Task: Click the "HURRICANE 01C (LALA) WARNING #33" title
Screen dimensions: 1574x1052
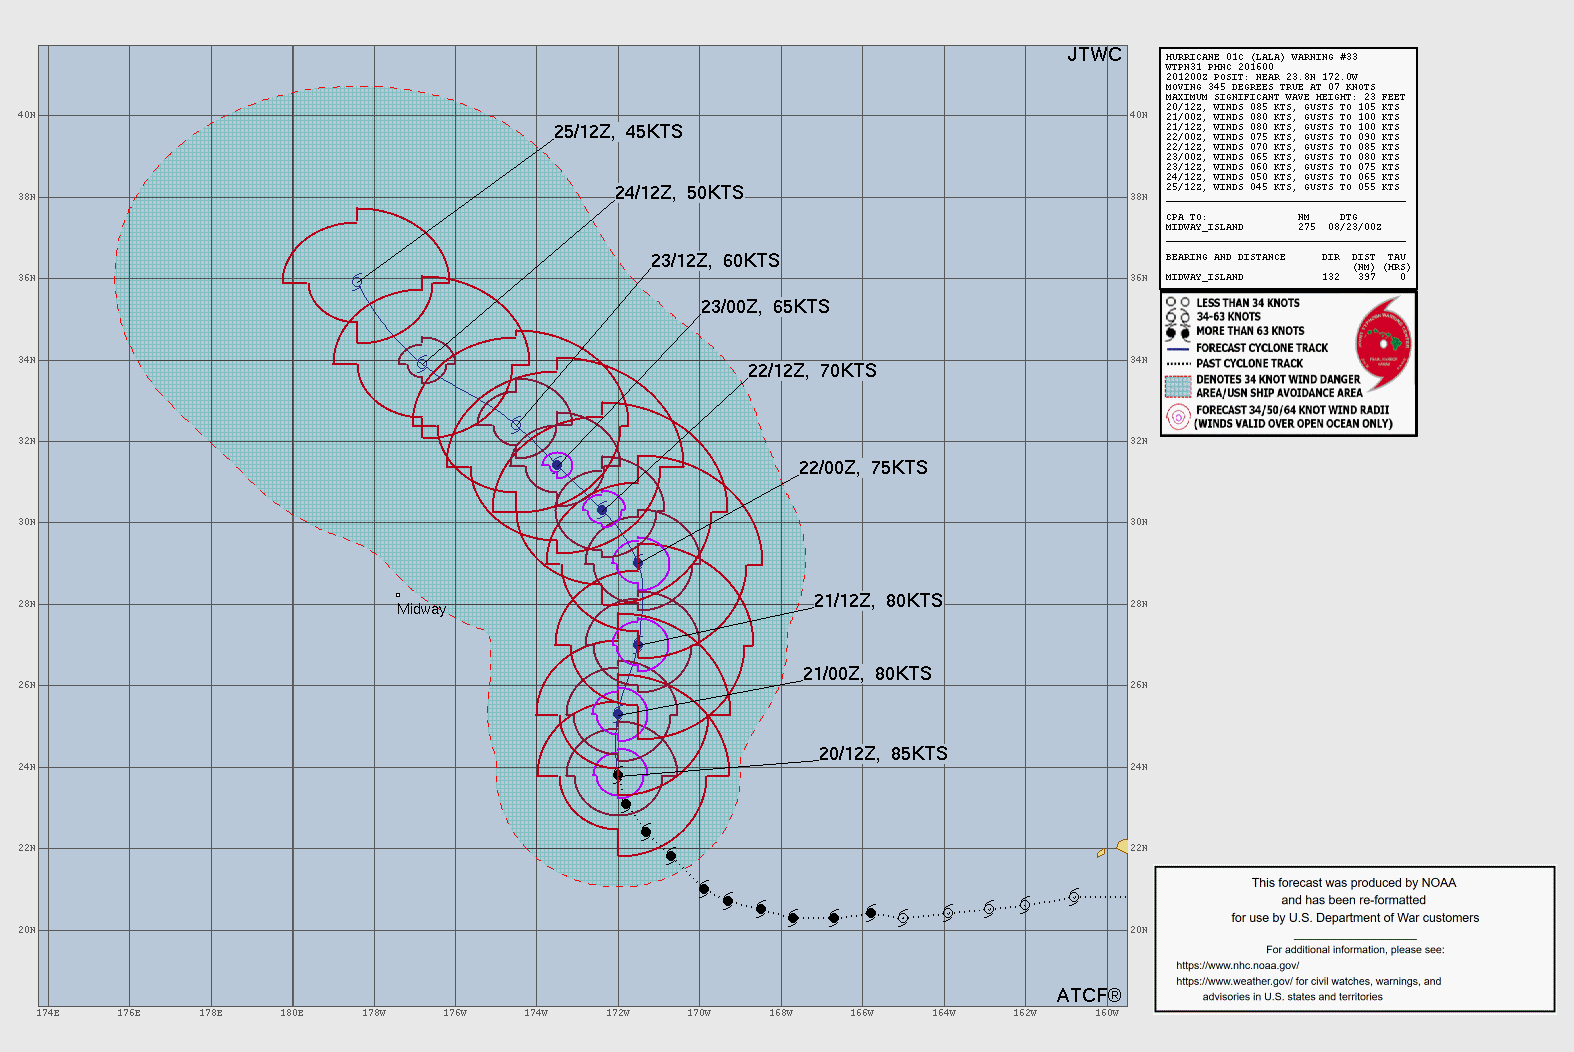Action: click(x=1262, y=58)
